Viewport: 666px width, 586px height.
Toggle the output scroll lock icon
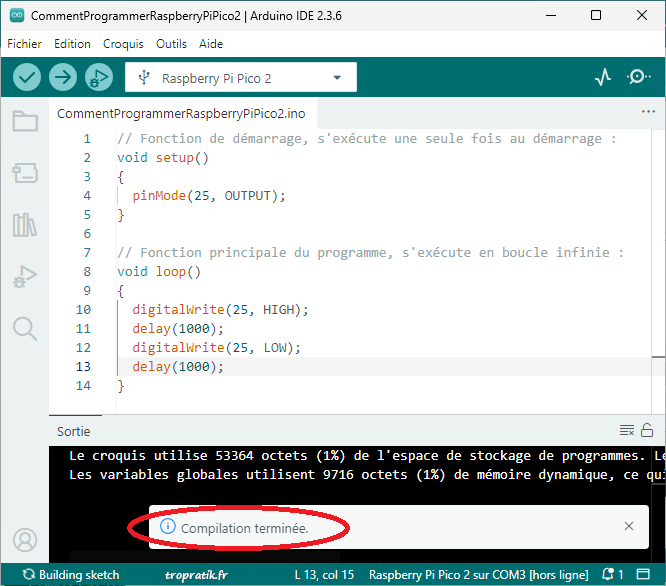pyautogui.click(x=647, y=430)
